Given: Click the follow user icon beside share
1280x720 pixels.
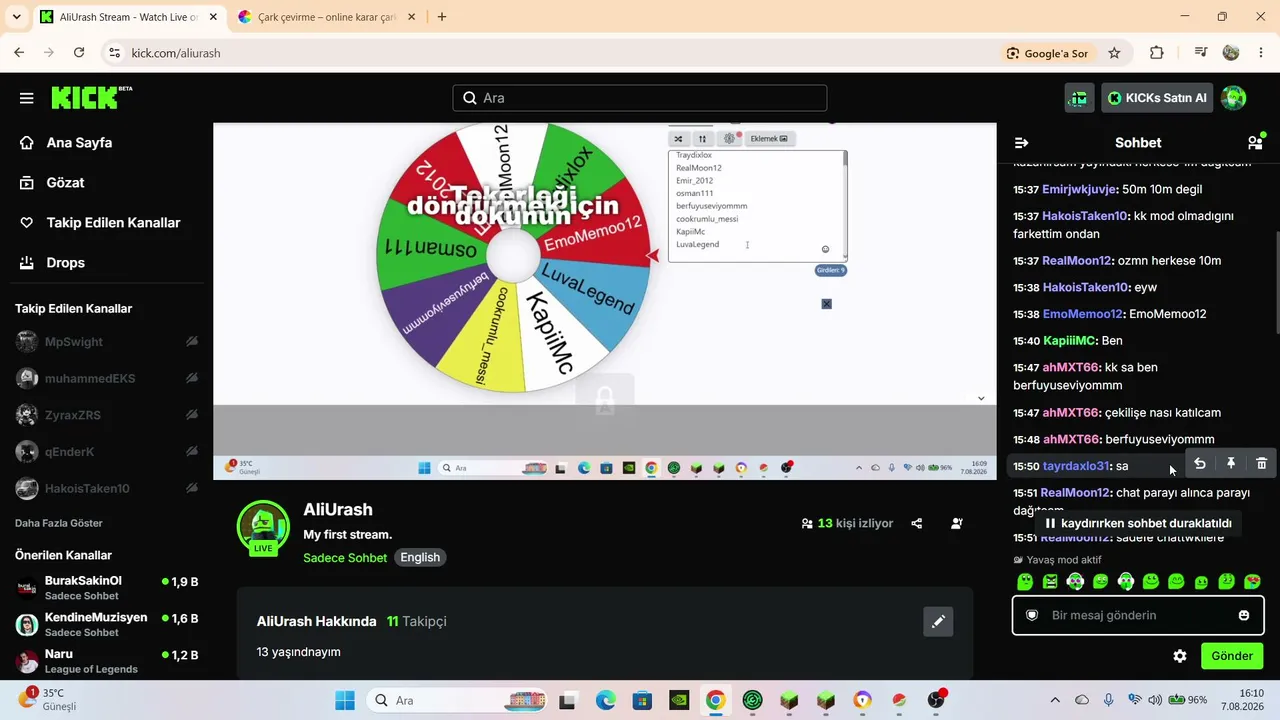Looking at the screenshot, I should point(957,523).
